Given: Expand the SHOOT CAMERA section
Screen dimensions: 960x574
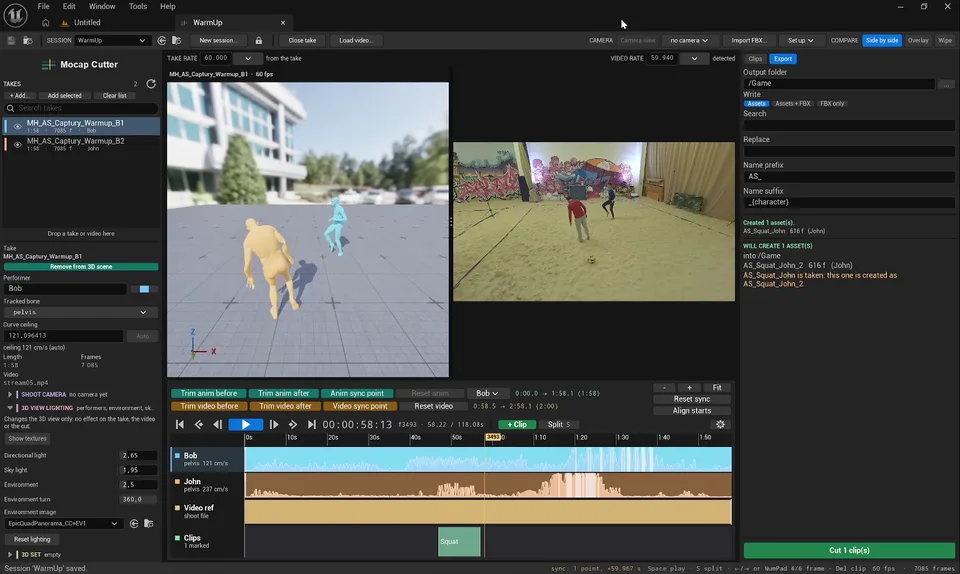Looking at the screenshot, I should 10,395.
